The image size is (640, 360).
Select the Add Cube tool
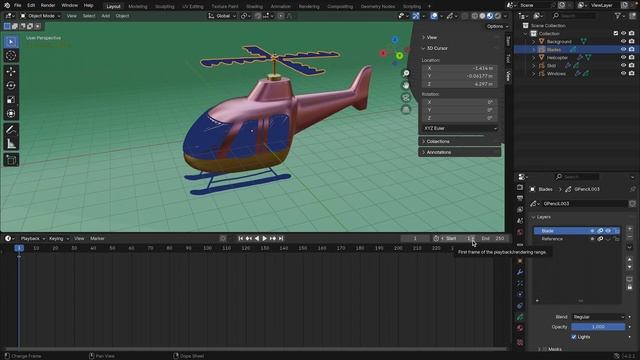tap(11, 160)
